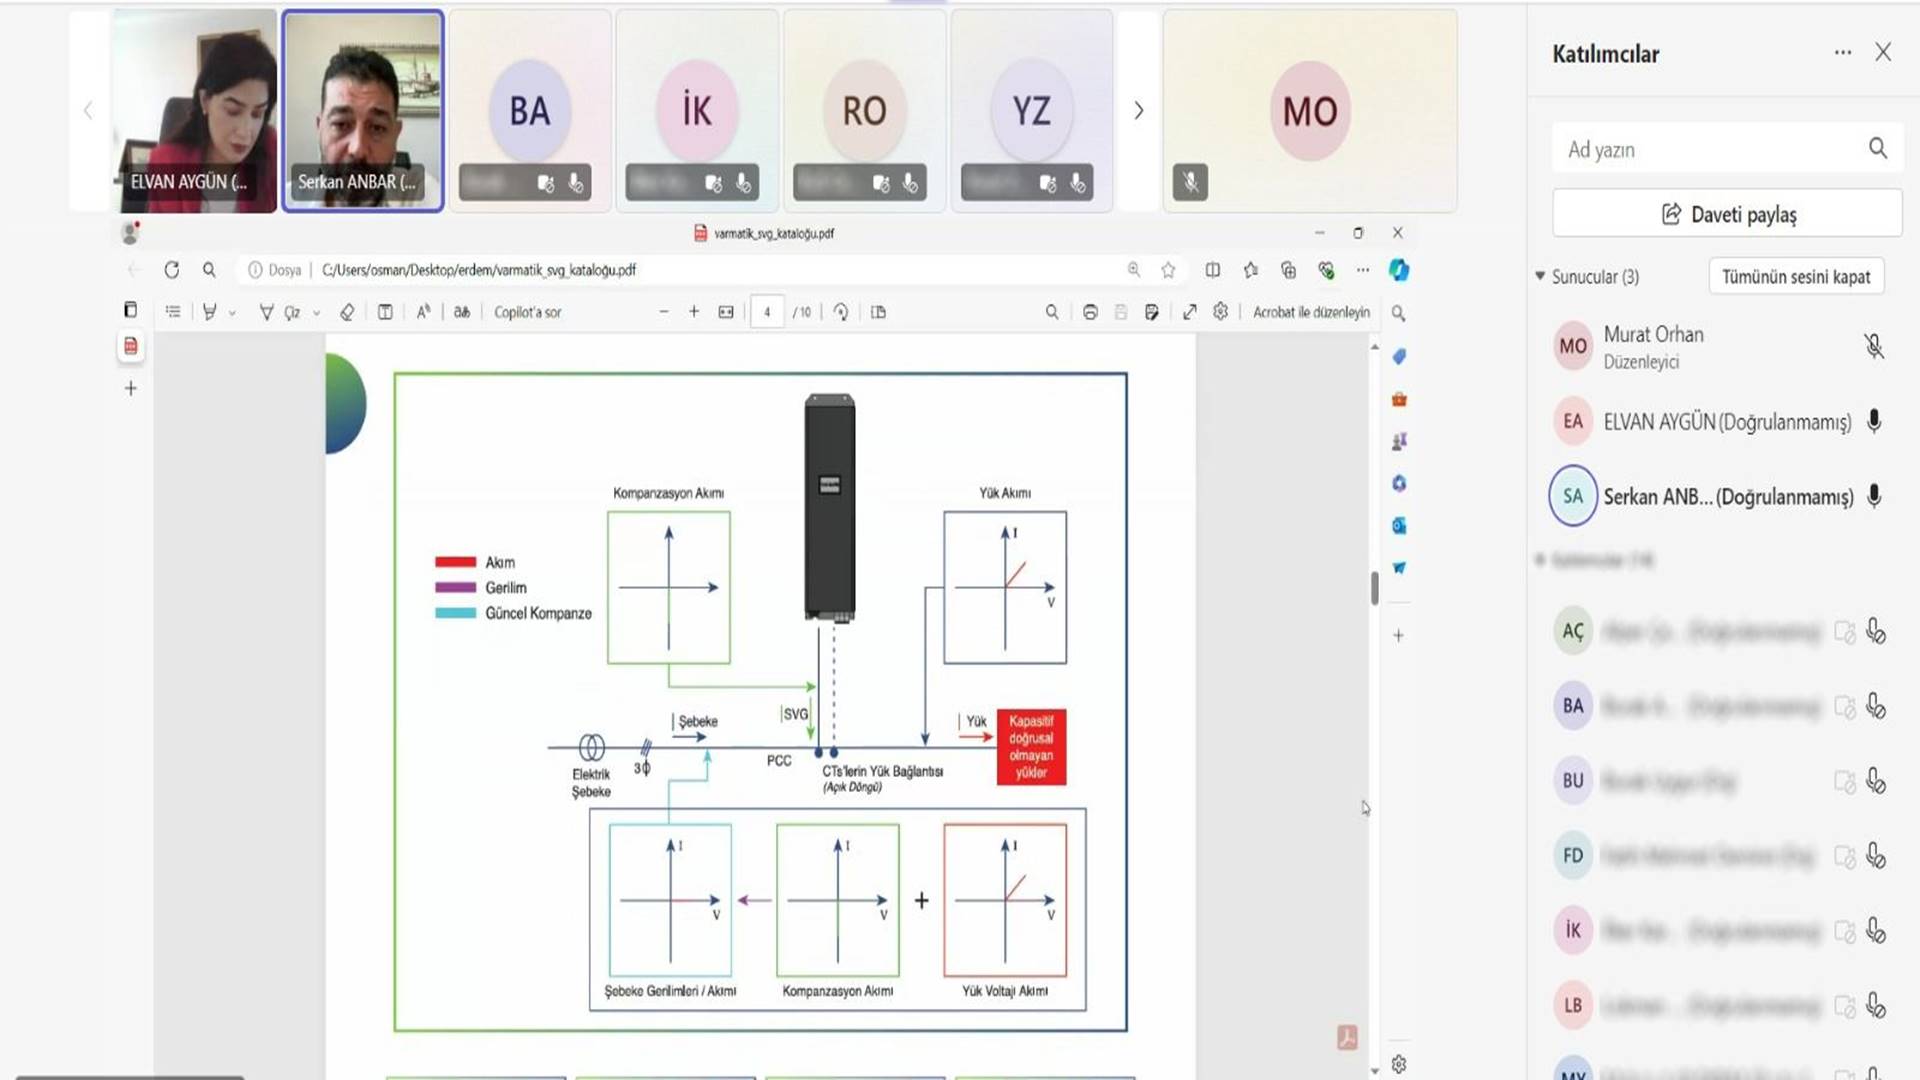The height and width of the screenshot is (1080, 1920).
Task: Click the varmatik_svg_kataloğu.pdf browser tab
Action: coord(765,233)
